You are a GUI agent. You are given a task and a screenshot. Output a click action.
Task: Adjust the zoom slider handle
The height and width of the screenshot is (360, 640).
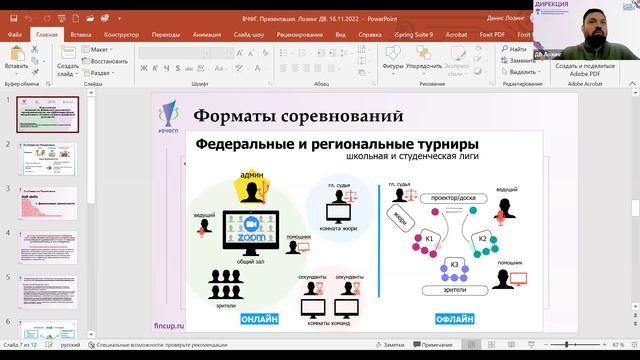coord(567,345)
